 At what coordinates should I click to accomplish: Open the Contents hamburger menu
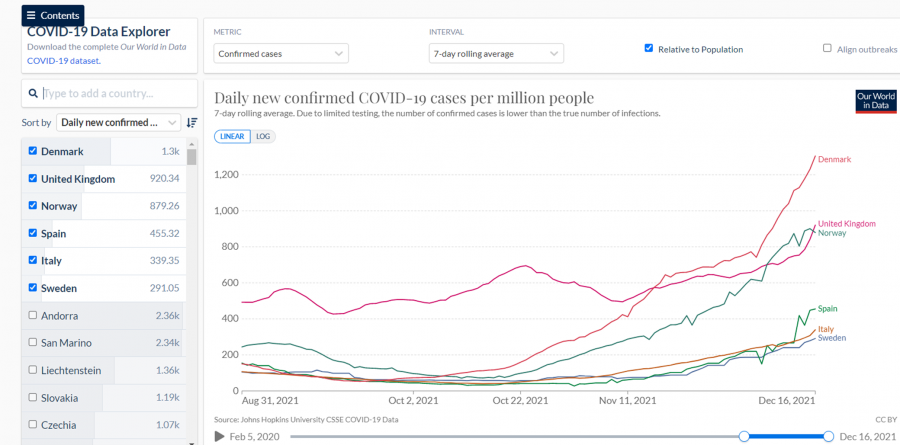point(53,15)
